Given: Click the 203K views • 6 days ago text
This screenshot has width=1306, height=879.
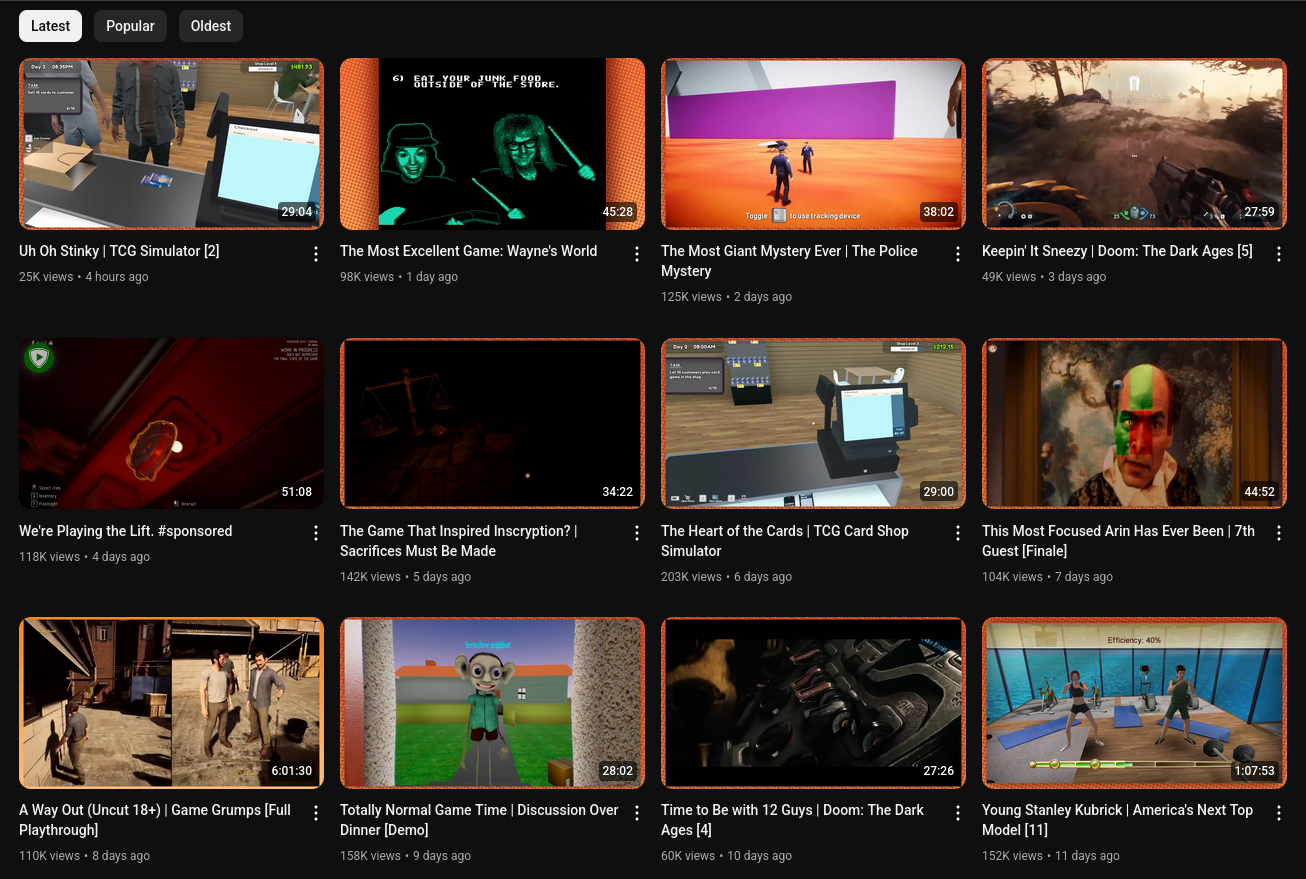Looking at the screenshot, I should coord(727,576).
